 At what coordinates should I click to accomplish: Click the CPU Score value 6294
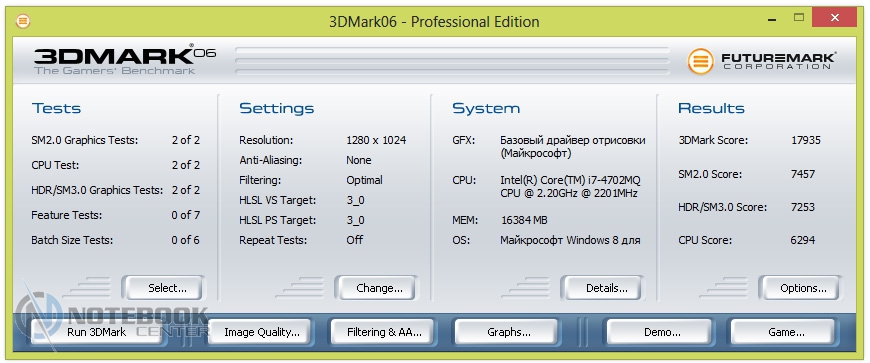[x=803, y=240]
